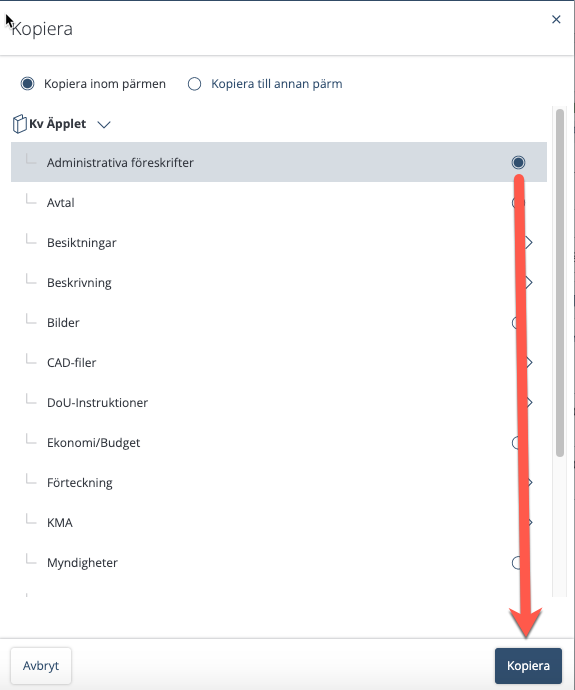Select the Administrativa föreskrifter radio button
This screenshot has height=690, width=575.
pos(518,162)
